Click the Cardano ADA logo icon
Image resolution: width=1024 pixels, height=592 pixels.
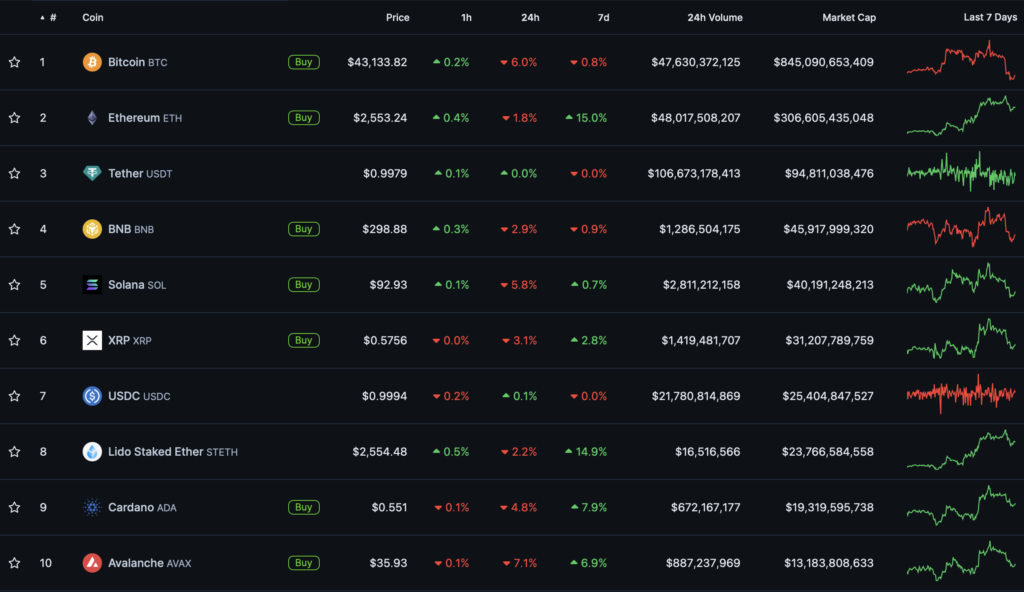[92, 507]
